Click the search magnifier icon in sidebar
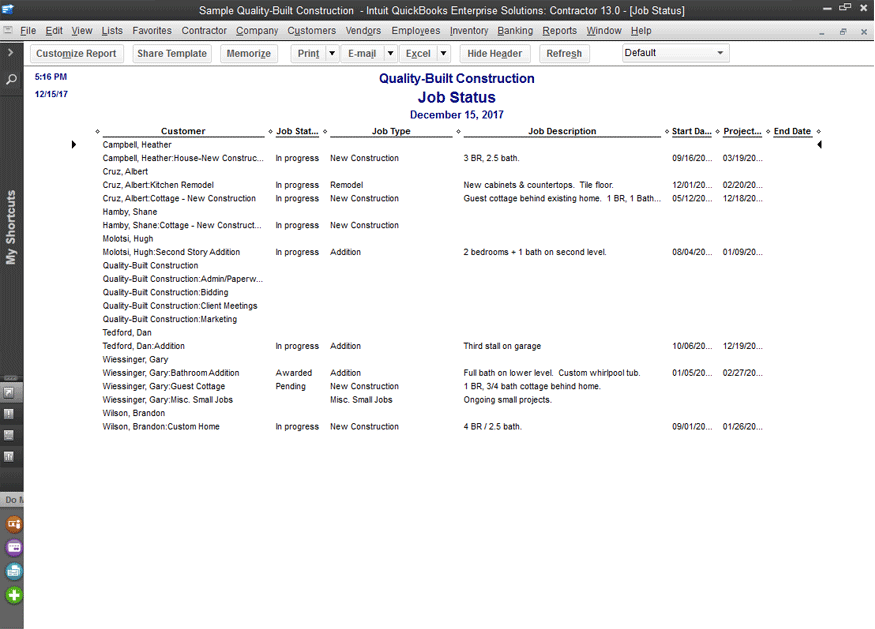Viewport: 875px width, 629px height. [11, 79]
